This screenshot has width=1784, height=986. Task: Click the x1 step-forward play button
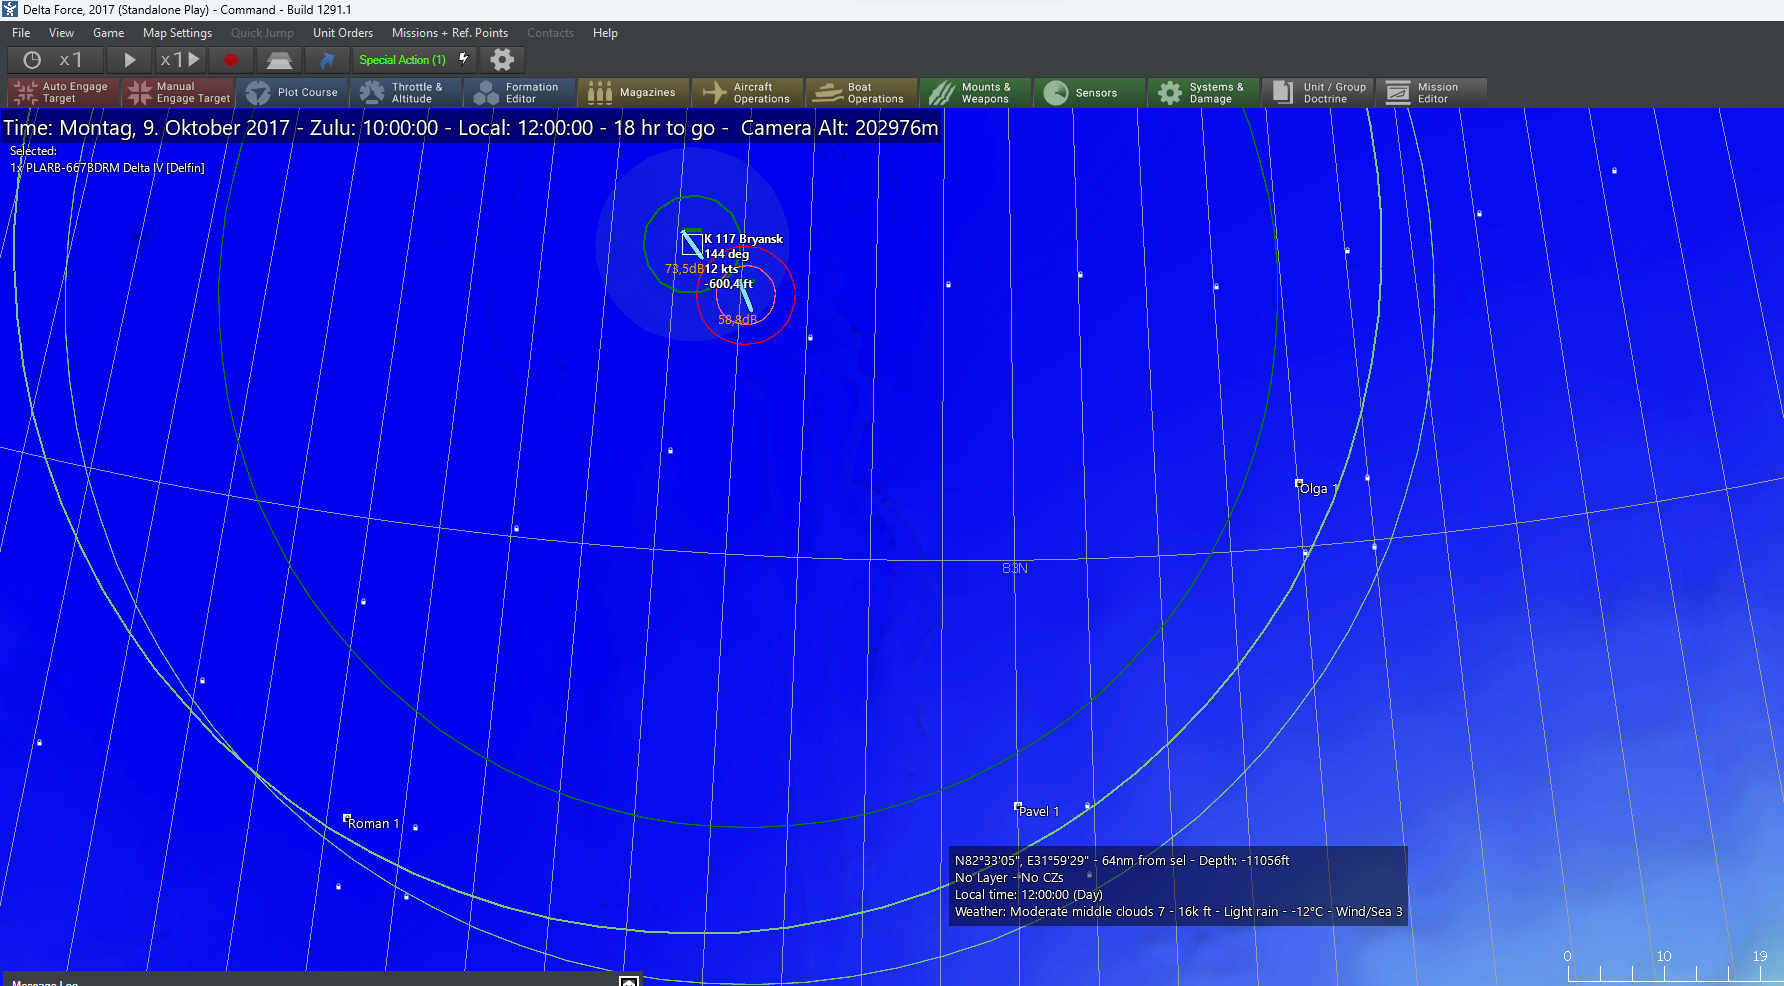180,60
